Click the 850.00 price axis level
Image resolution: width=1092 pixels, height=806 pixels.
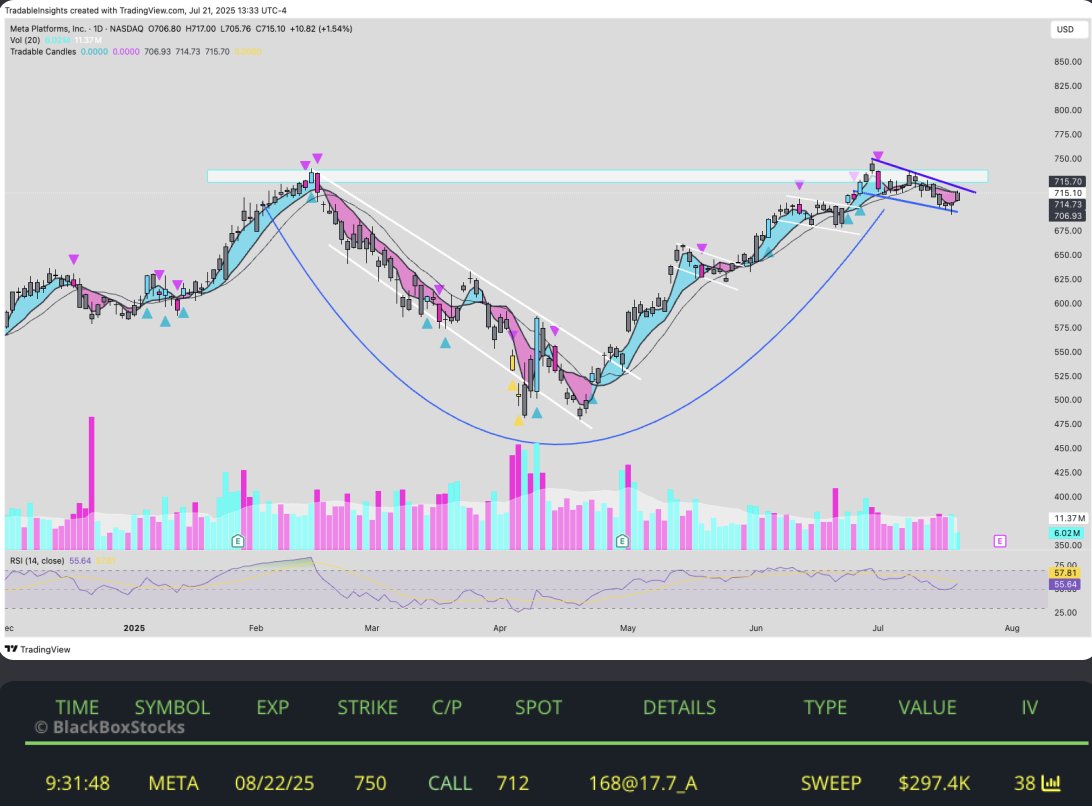1068,62
